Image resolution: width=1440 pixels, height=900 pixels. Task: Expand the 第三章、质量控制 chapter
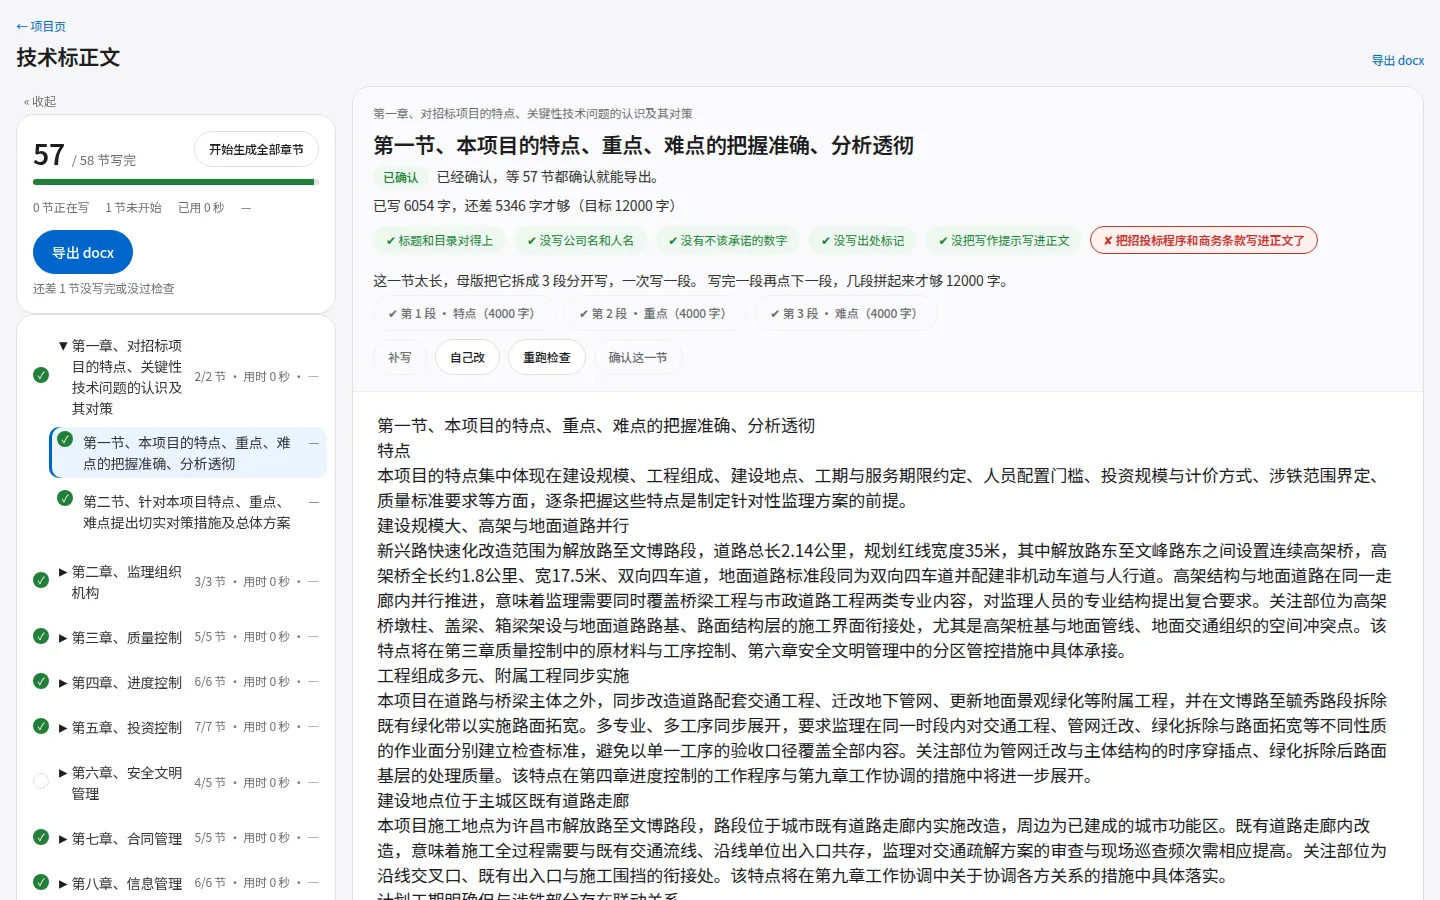click(x=63, y=638)
